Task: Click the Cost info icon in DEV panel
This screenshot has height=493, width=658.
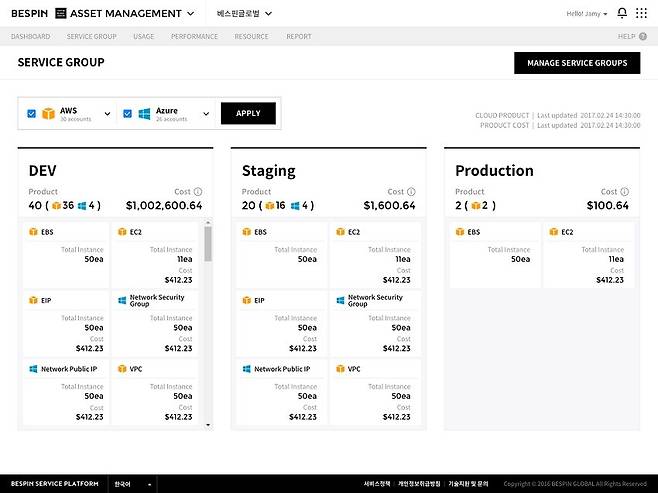Action: point(198,192)
